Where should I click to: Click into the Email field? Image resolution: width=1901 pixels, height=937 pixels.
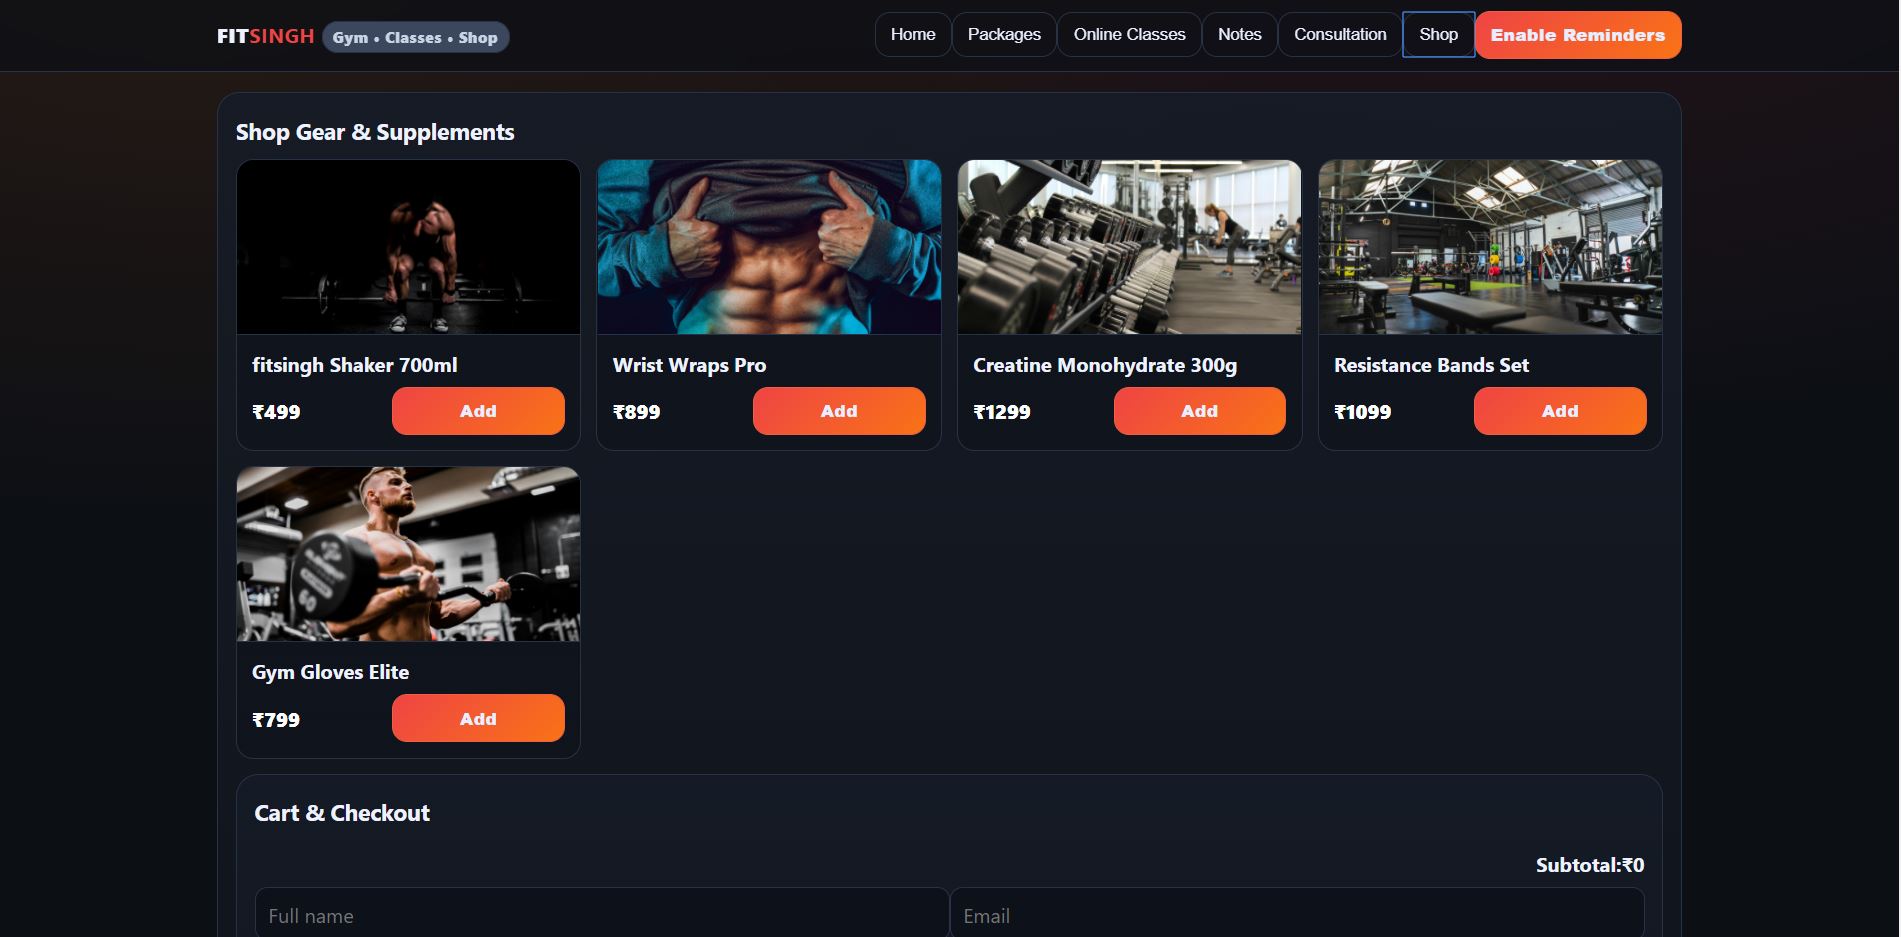click(1296, 915)
